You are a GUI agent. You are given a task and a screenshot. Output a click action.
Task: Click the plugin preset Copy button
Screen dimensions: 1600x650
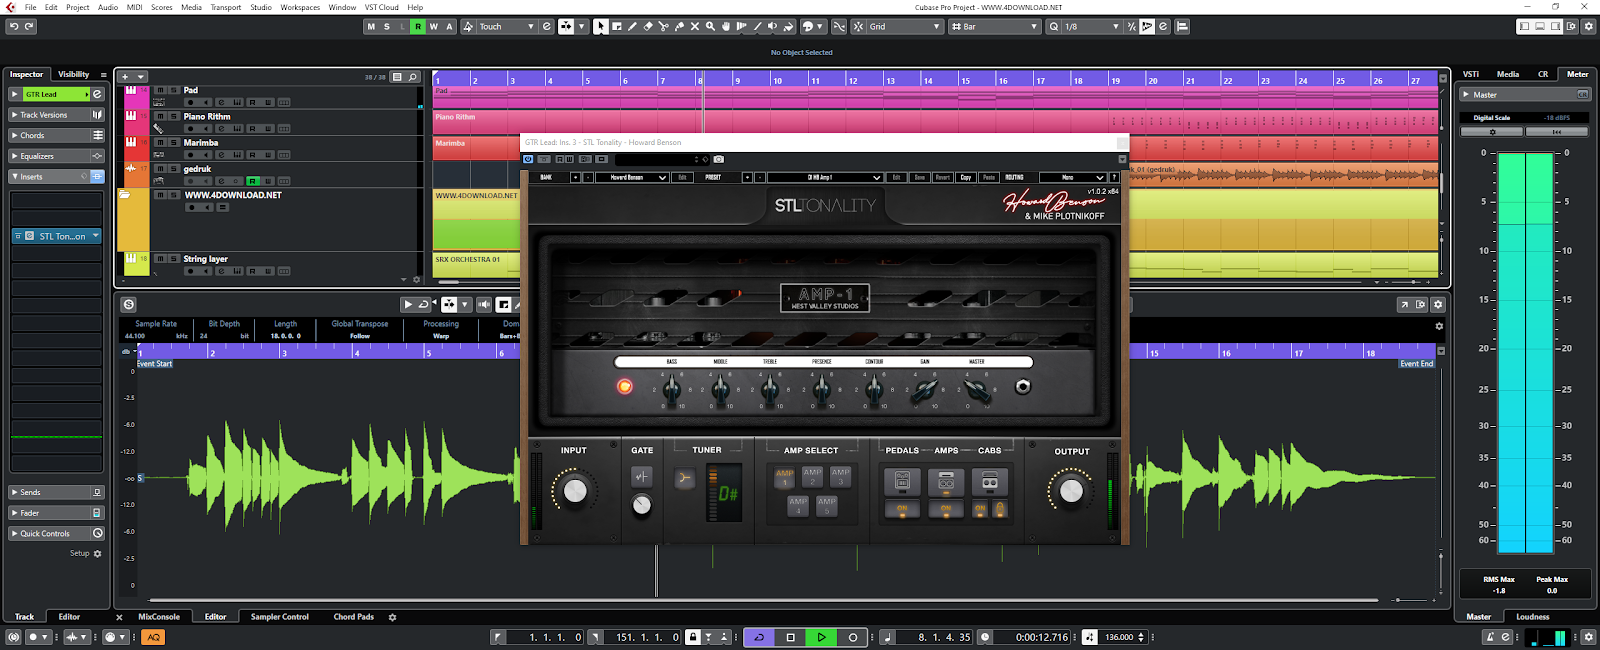click(x=966, y=177)
